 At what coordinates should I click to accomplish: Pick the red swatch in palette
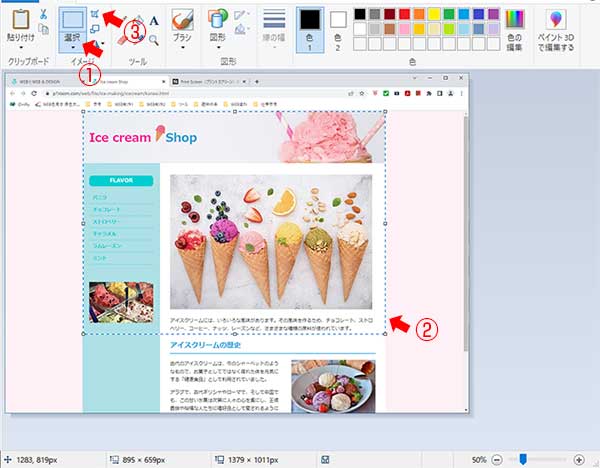pyautogui.click(x=403, y=14)
